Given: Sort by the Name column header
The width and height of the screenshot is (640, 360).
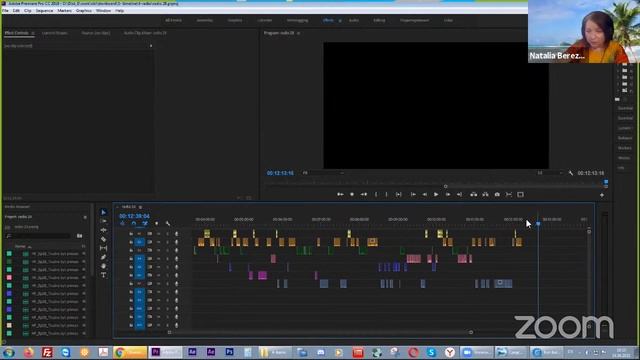Looking at the screenshot, I should coord(20,247).
